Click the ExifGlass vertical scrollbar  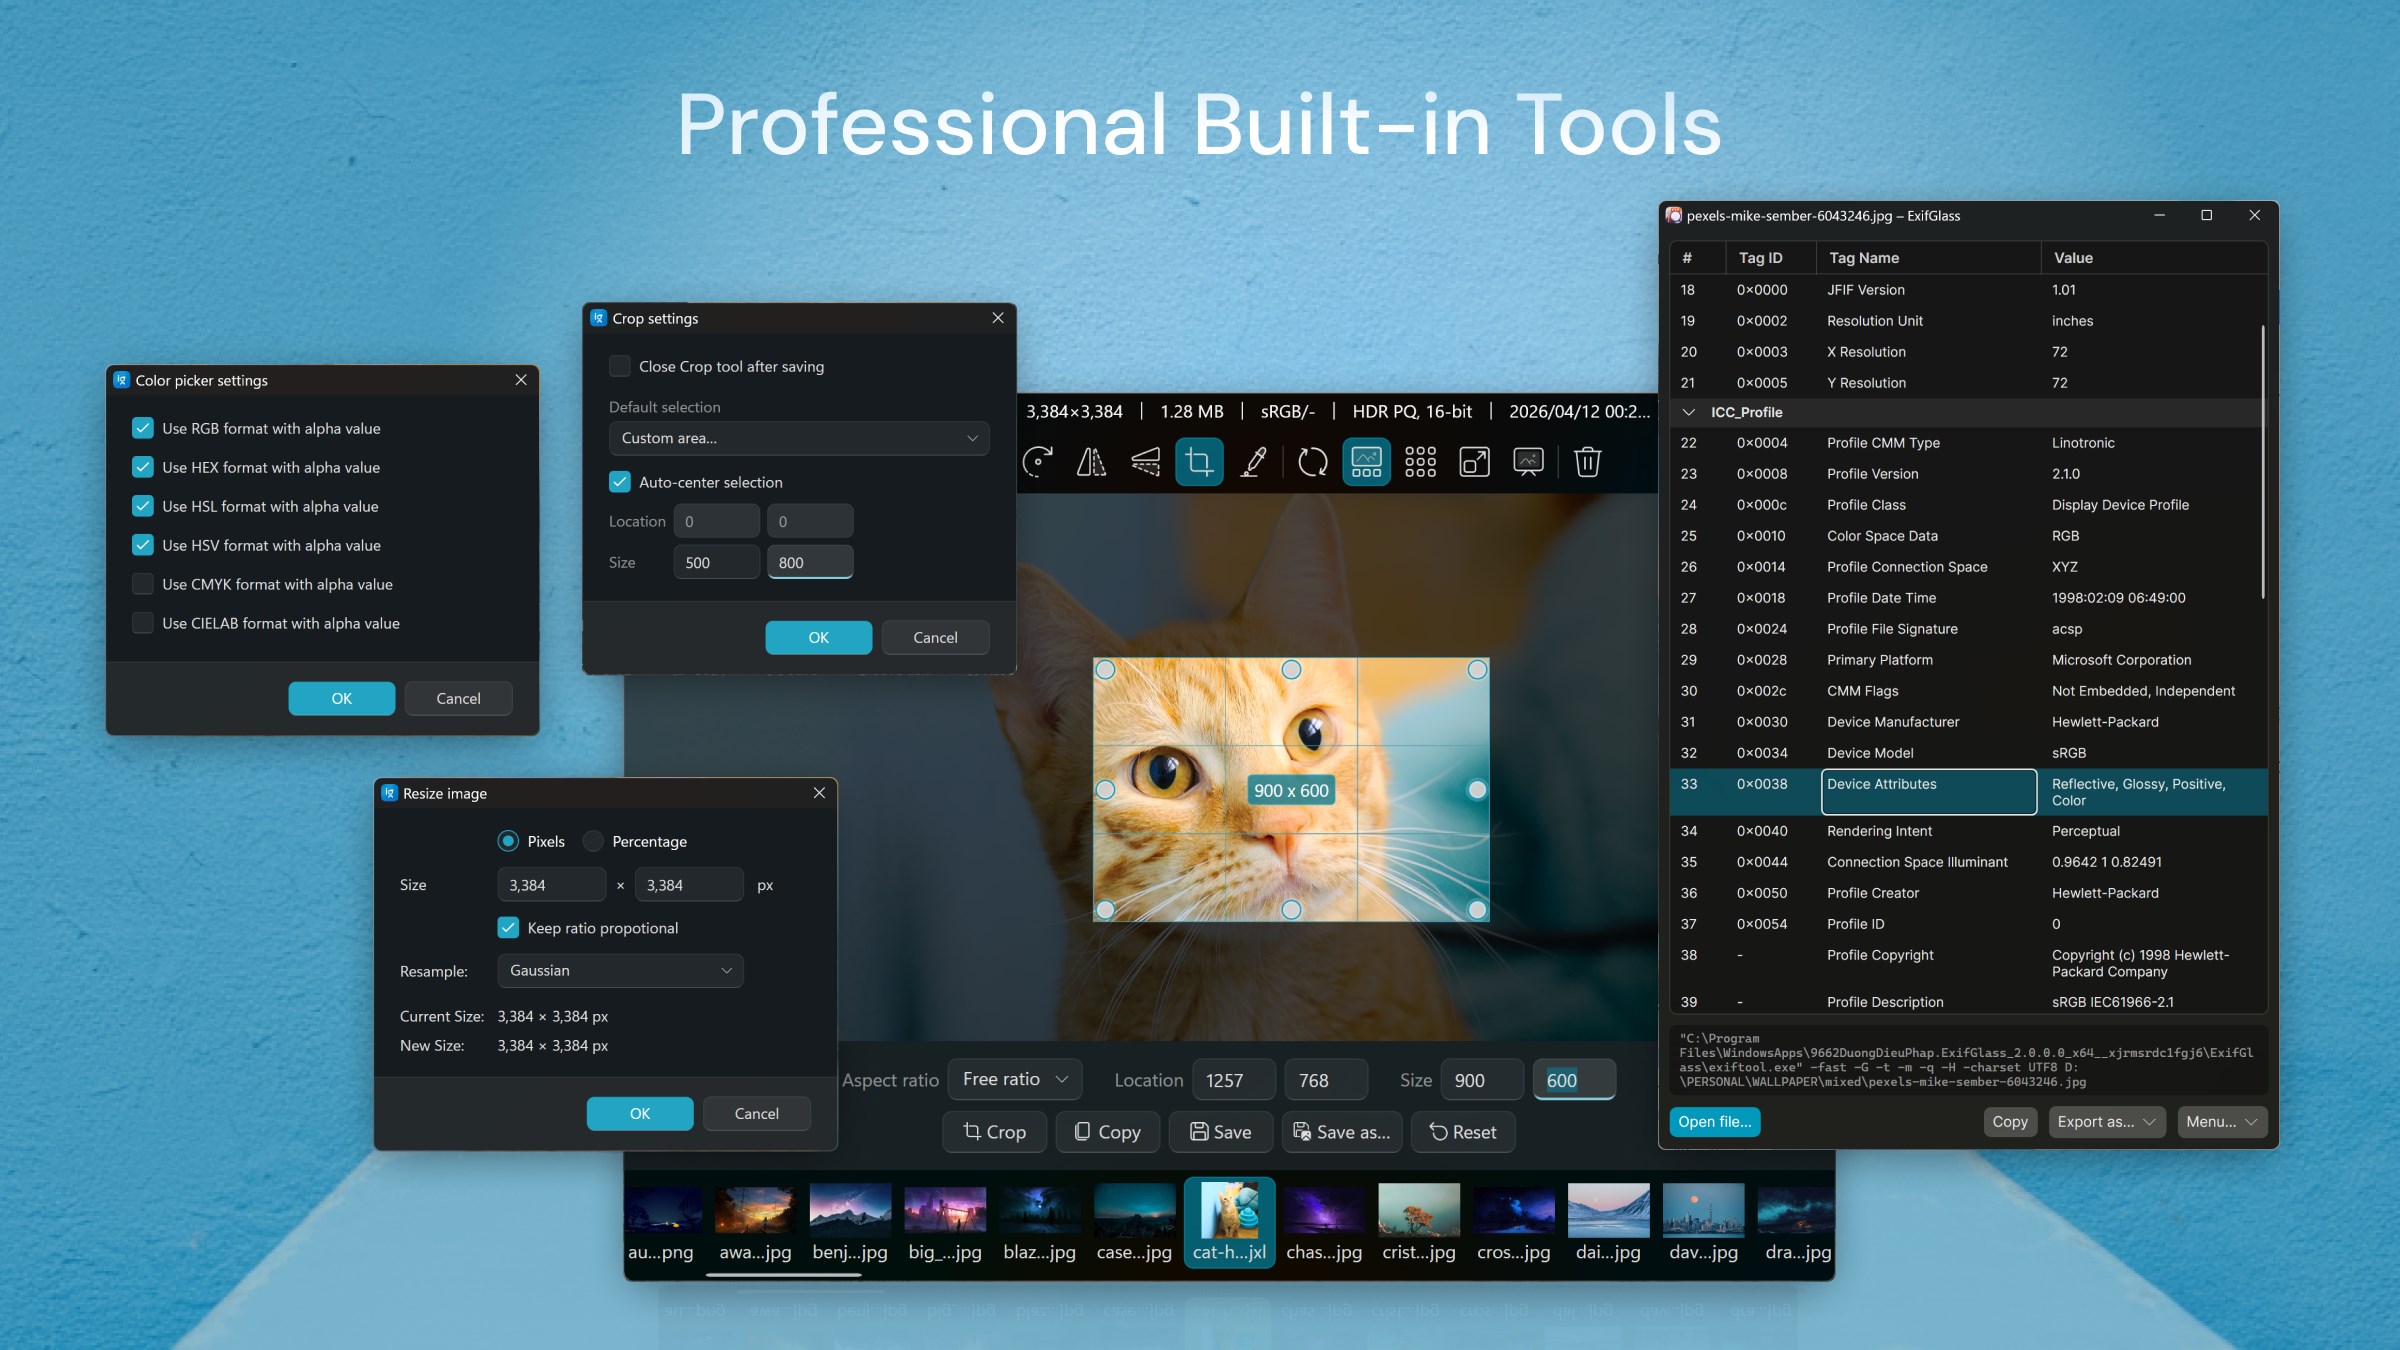click(x=2263, y=462)
